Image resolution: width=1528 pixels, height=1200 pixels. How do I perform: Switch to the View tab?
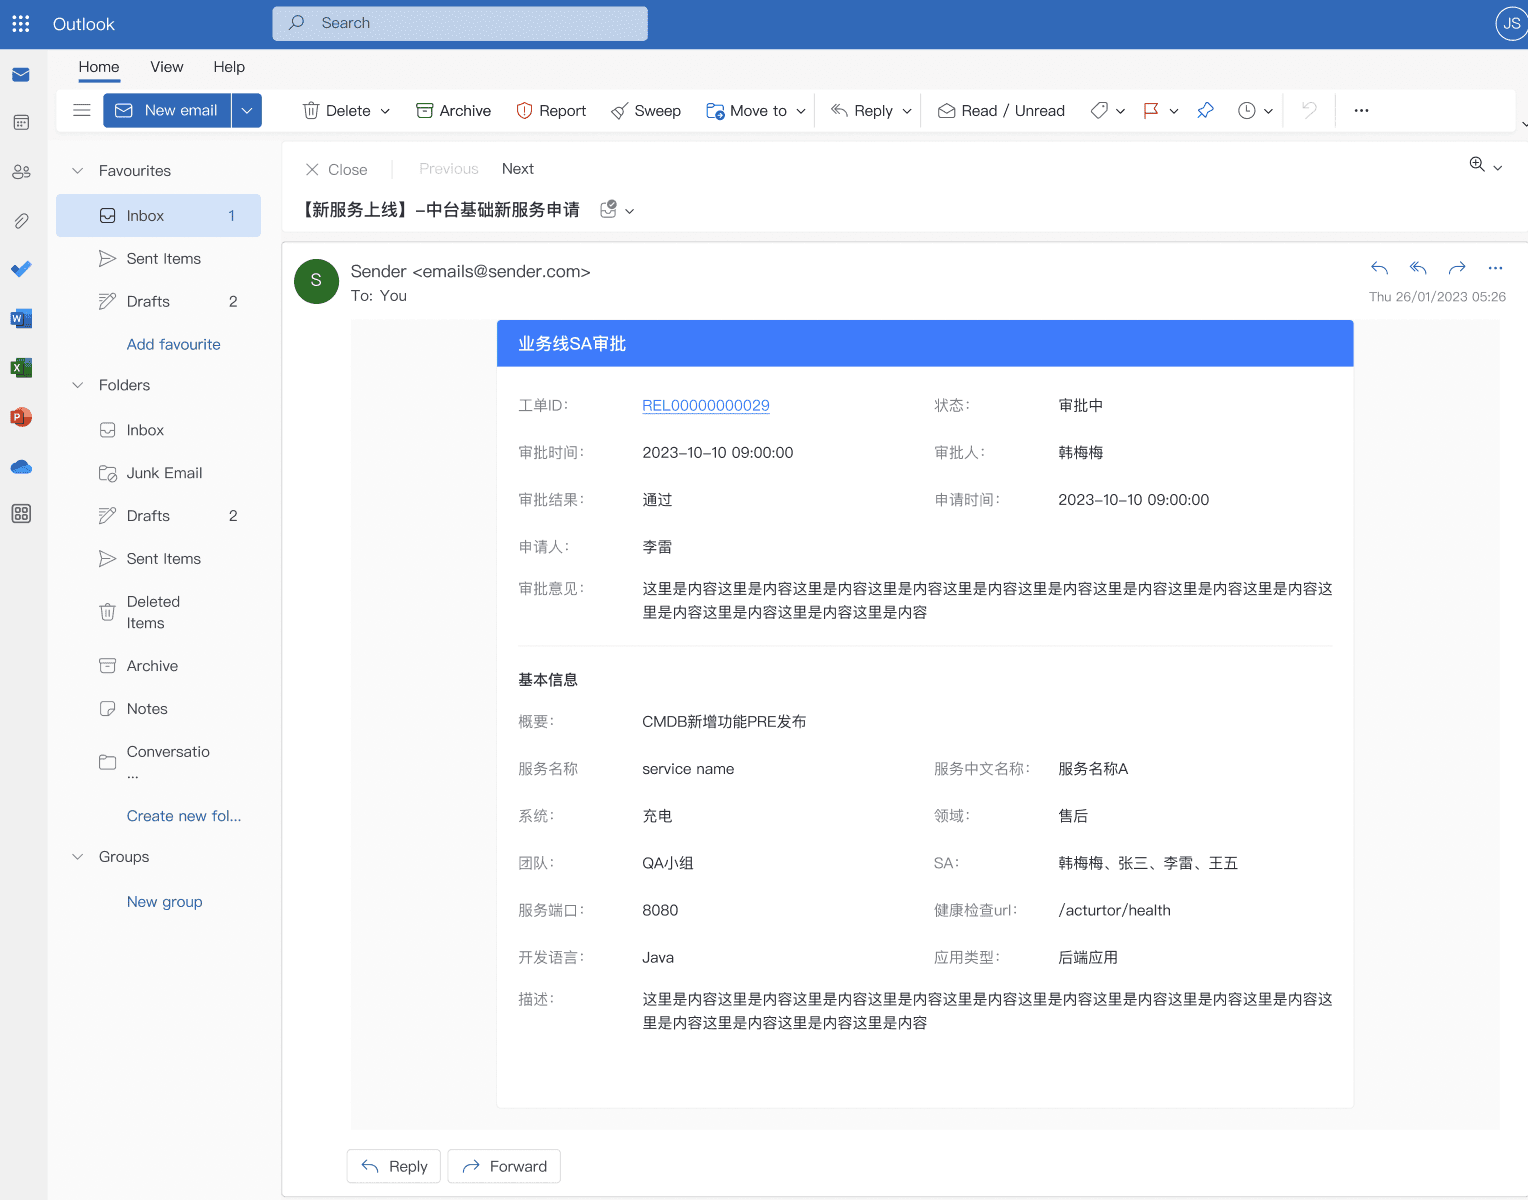click(x=166, y=67)
